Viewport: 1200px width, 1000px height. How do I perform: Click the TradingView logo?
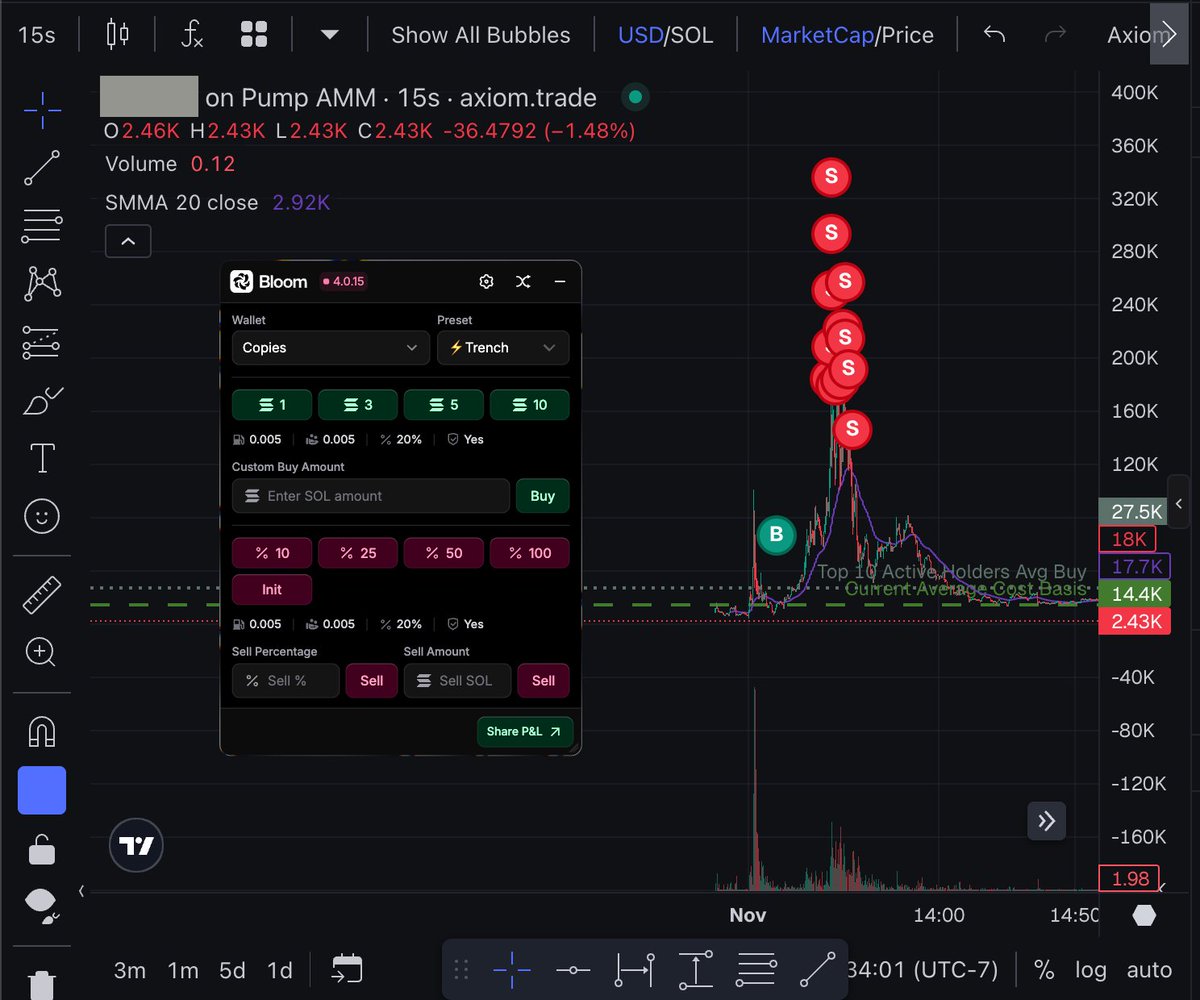[136, 846]
